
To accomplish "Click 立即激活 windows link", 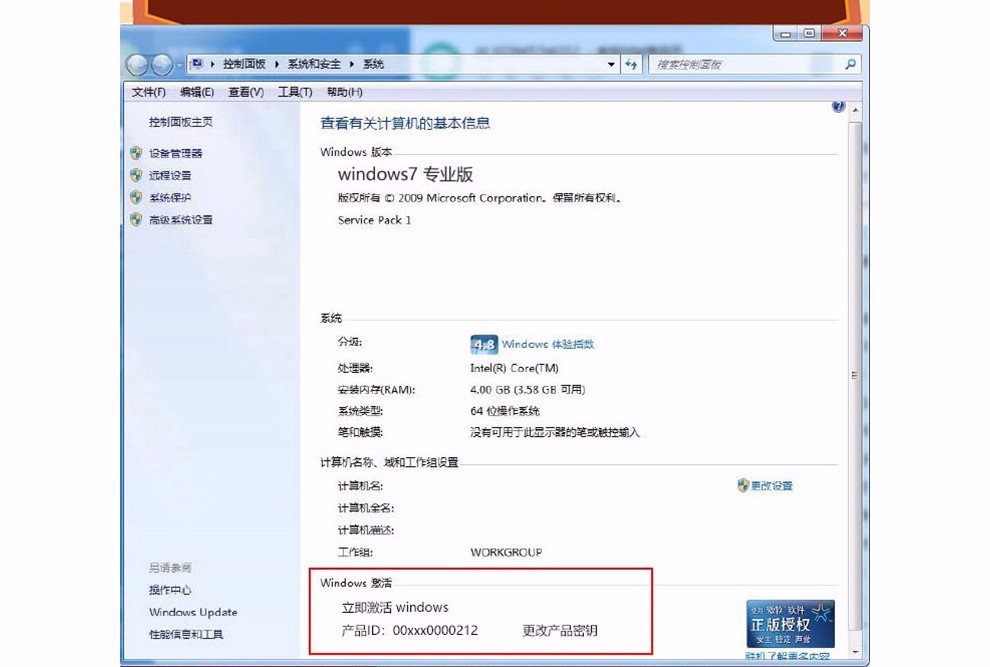I will [x=395, y=607].
